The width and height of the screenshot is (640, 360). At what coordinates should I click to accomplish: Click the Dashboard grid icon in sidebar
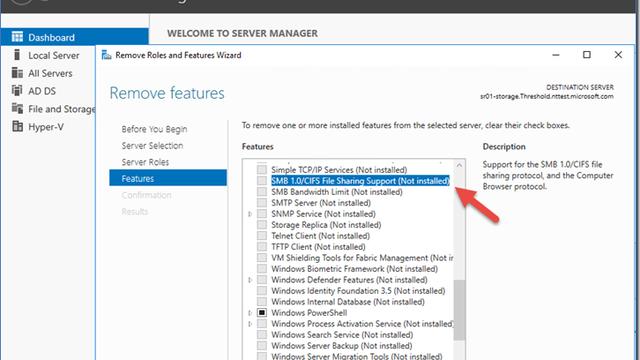click(x=17, y=37)
